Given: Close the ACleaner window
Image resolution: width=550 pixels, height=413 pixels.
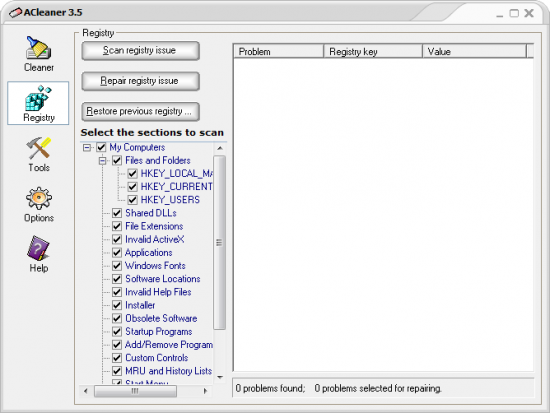Looking at the screenshot, I should click(529, 13).
